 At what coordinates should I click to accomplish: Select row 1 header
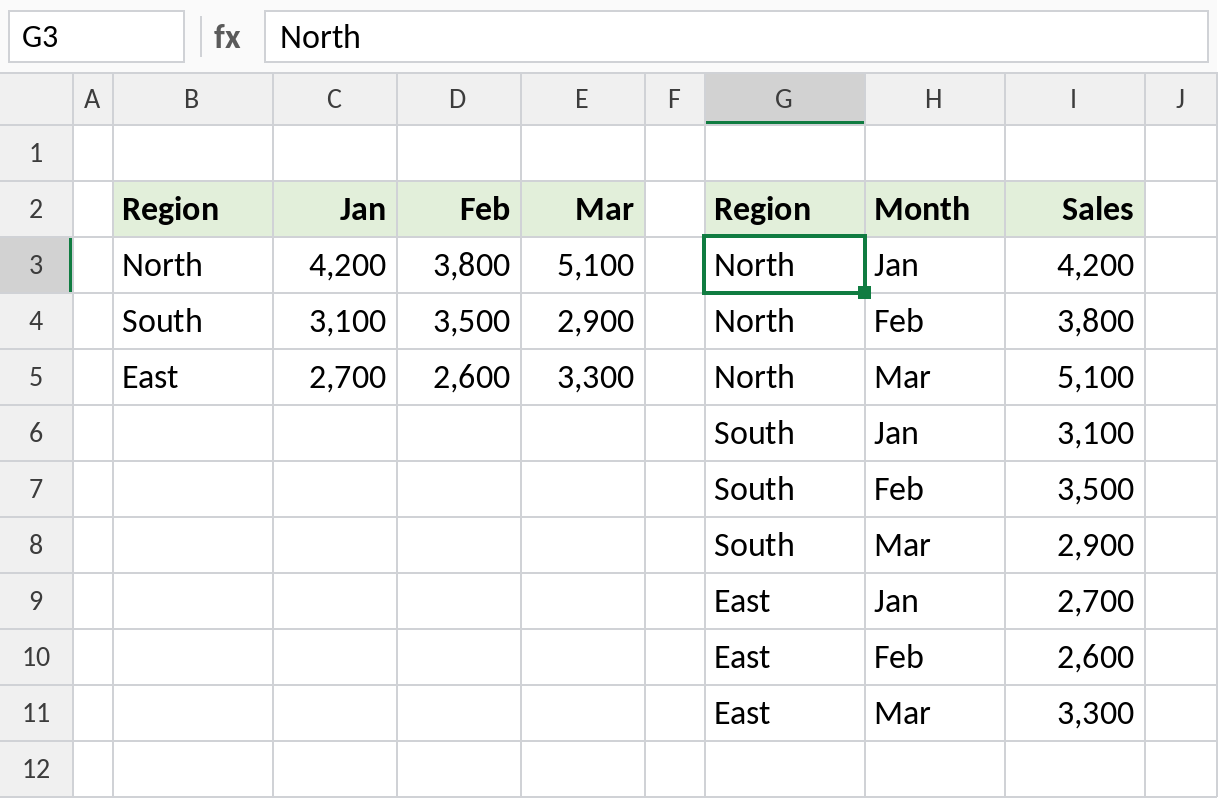(x=37, y=153)
